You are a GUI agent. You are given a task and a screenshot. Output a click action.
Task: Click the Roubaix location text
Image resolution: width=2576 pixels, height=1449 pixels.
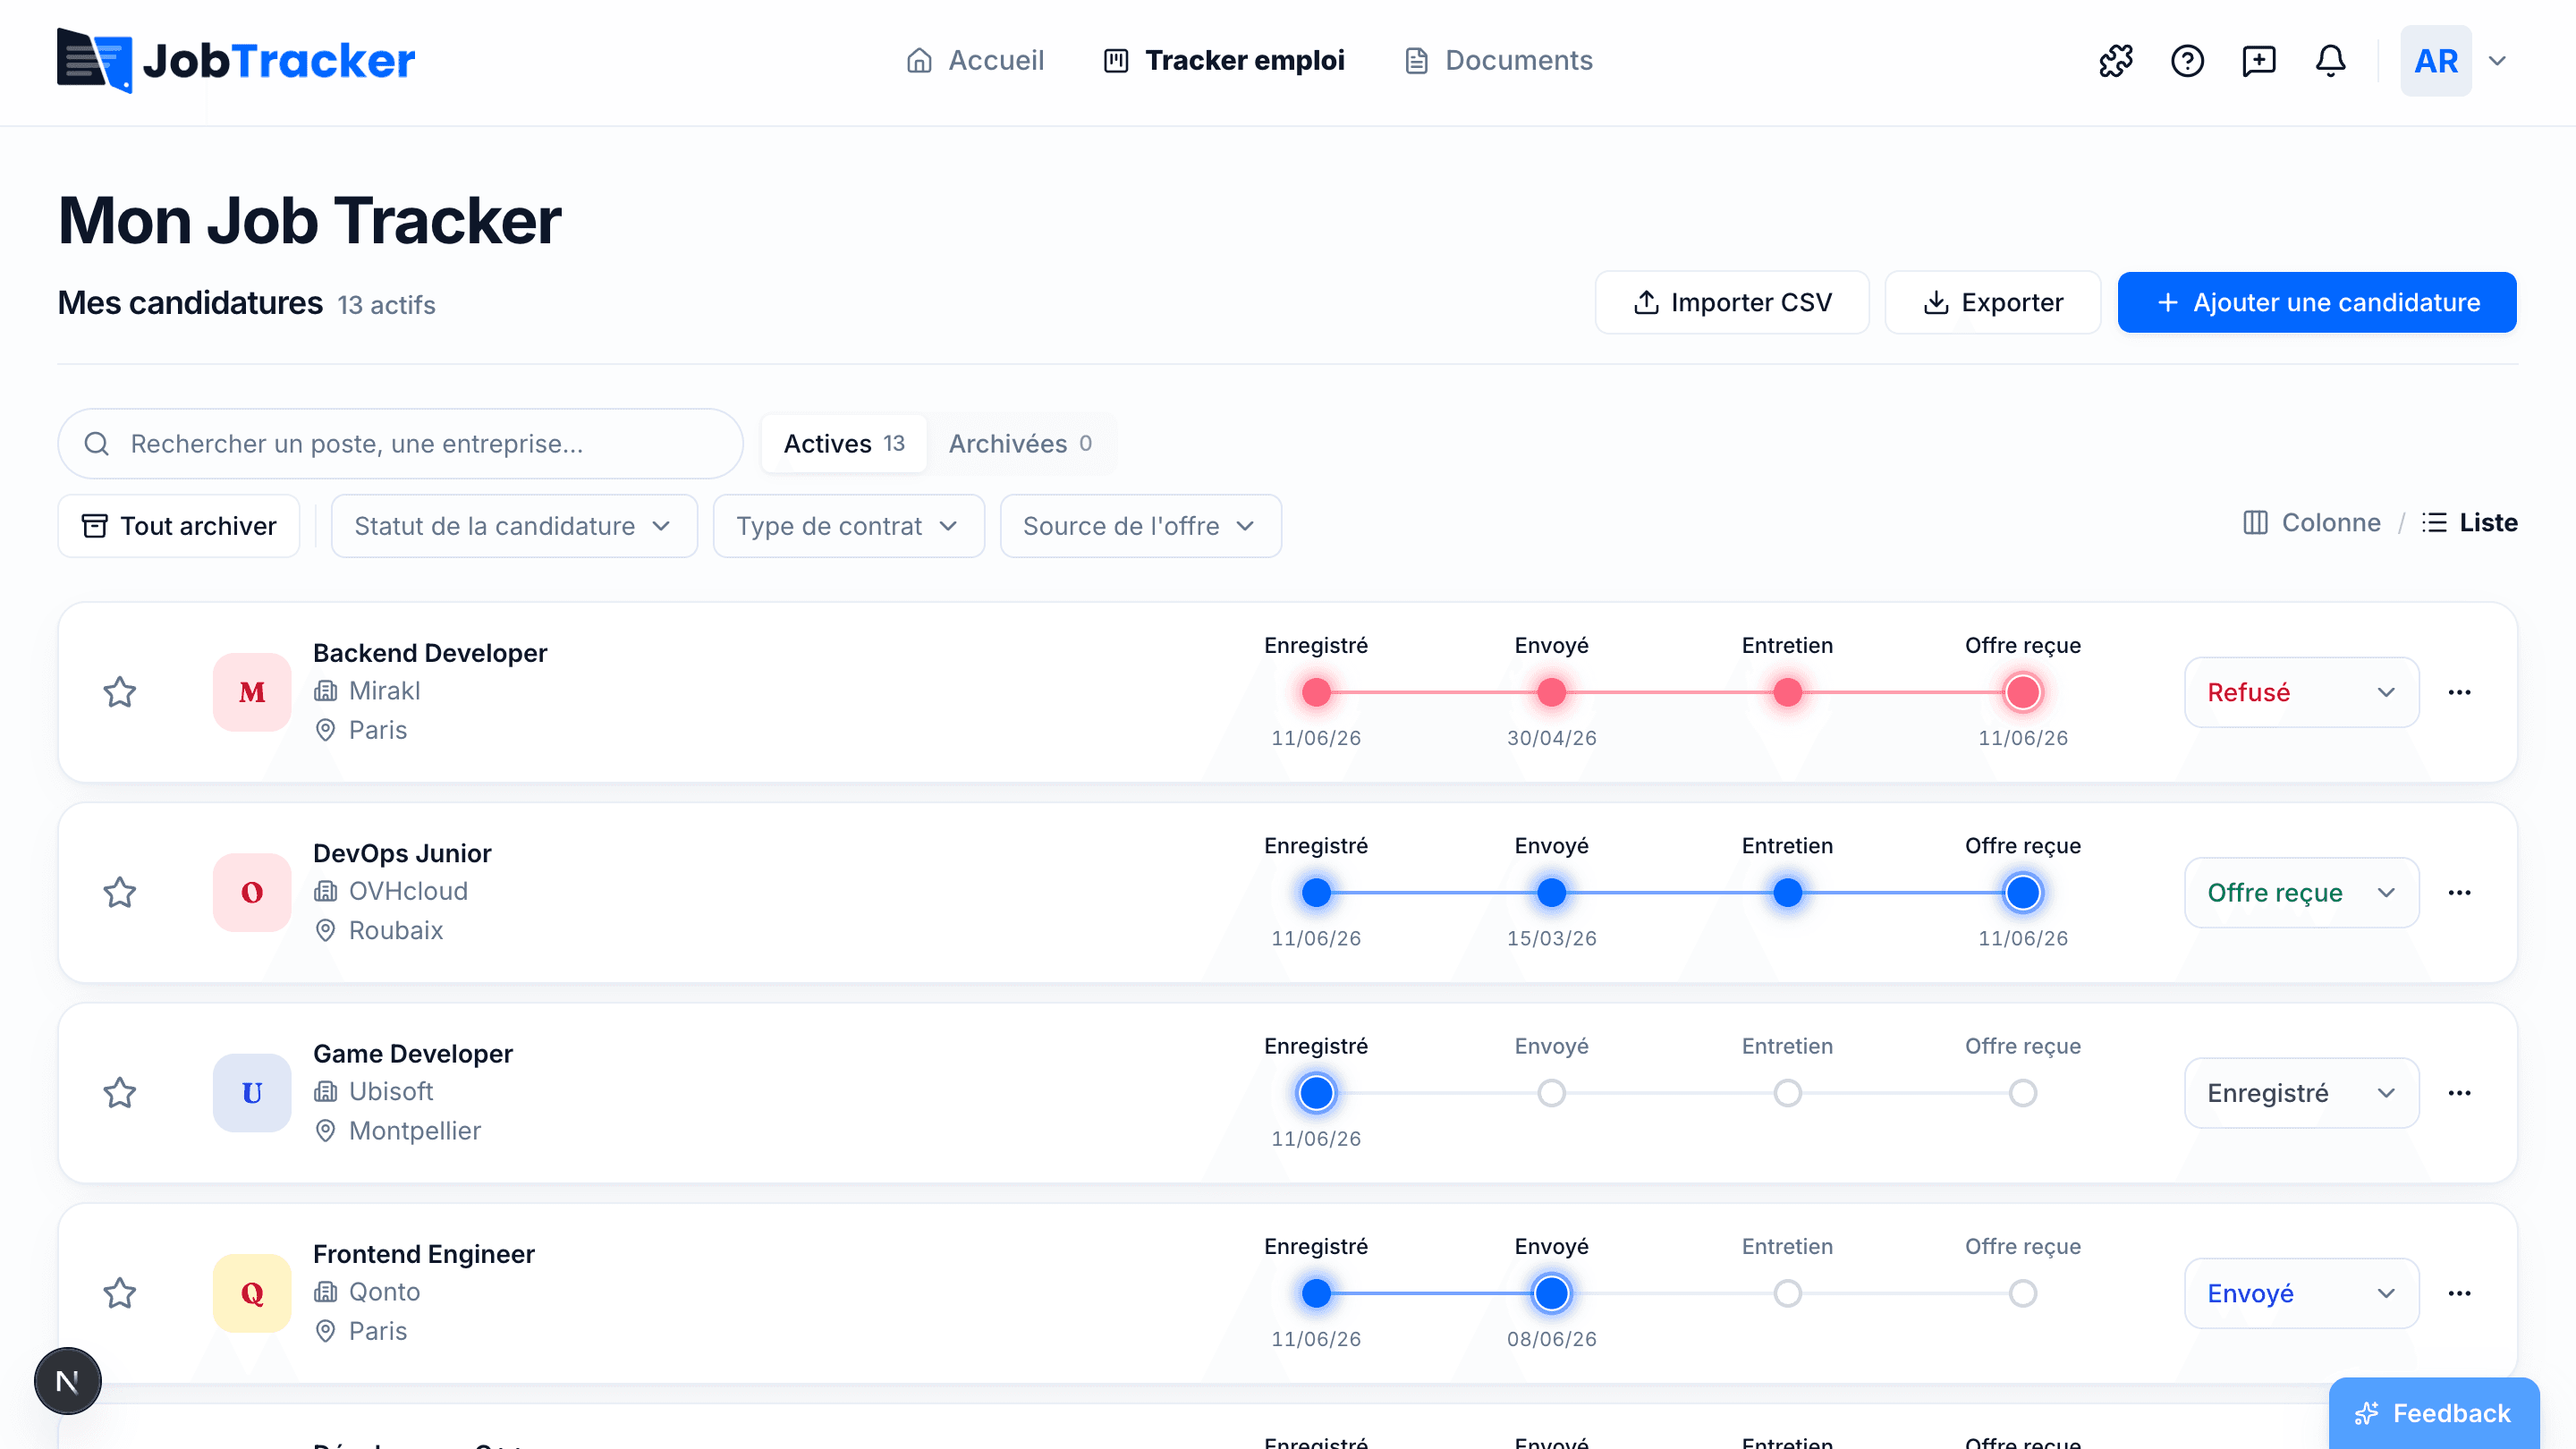point(396,930)
